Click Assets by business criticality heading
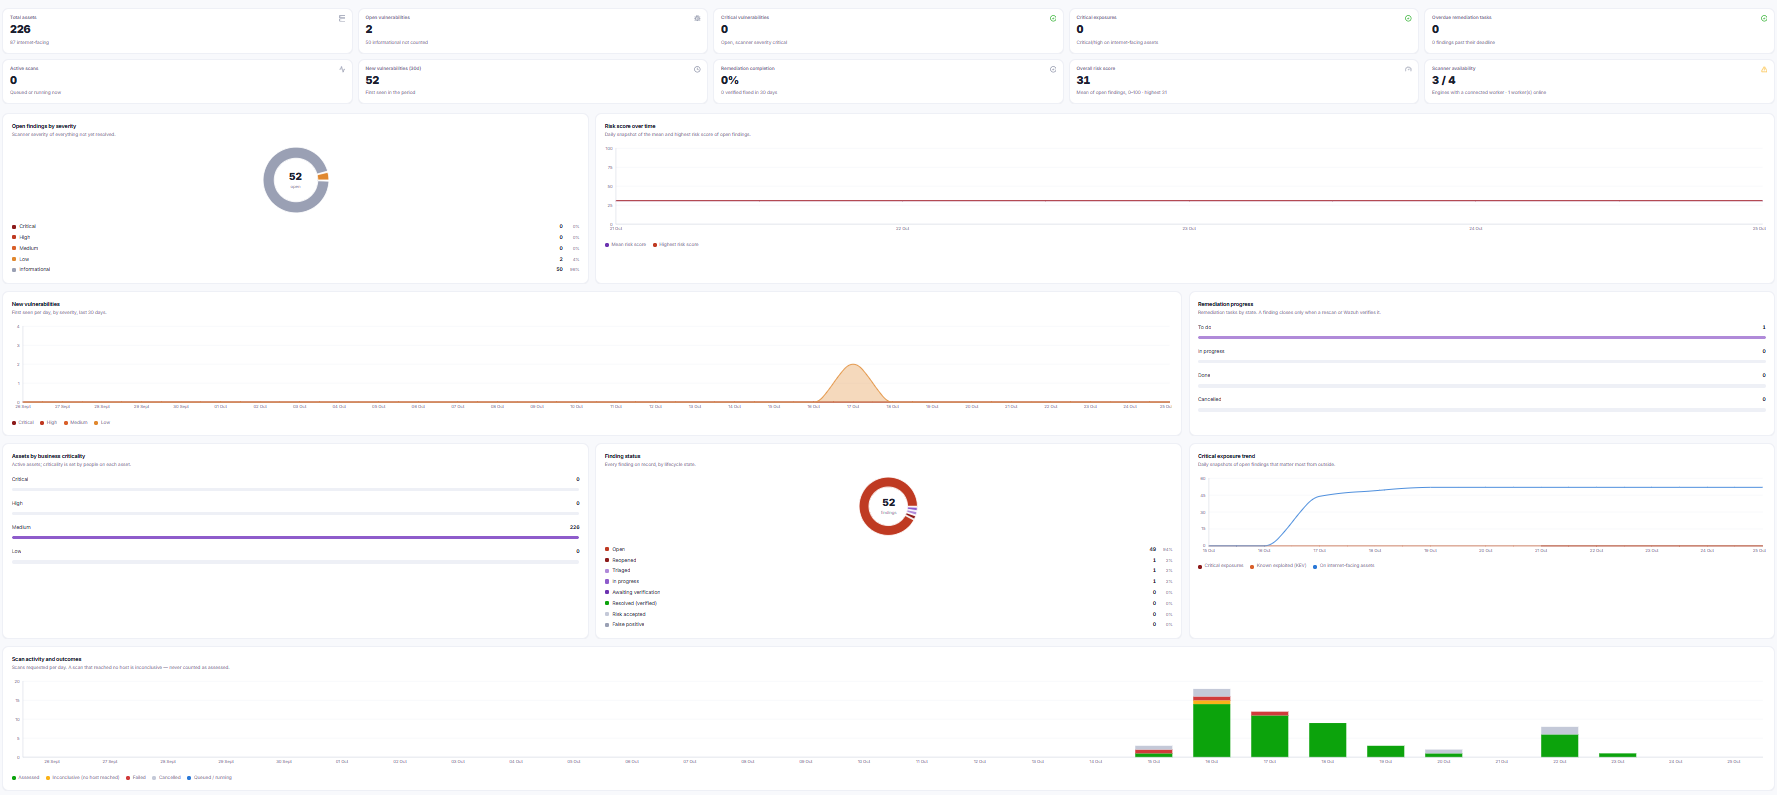Image resolution: width=1777 pixels, height=795 pixels. [48, 456]
